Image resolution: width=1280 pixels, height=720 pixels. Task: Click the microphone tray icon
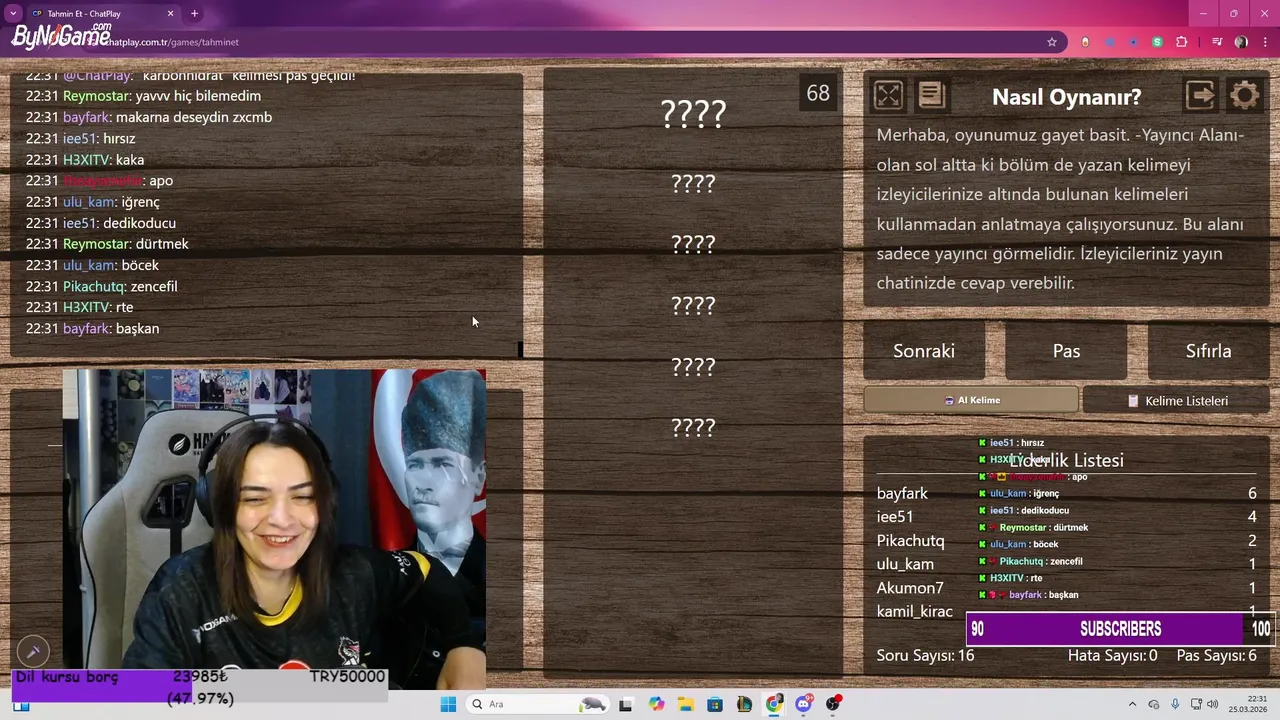pyautogui.click(x=1175, y=704)
